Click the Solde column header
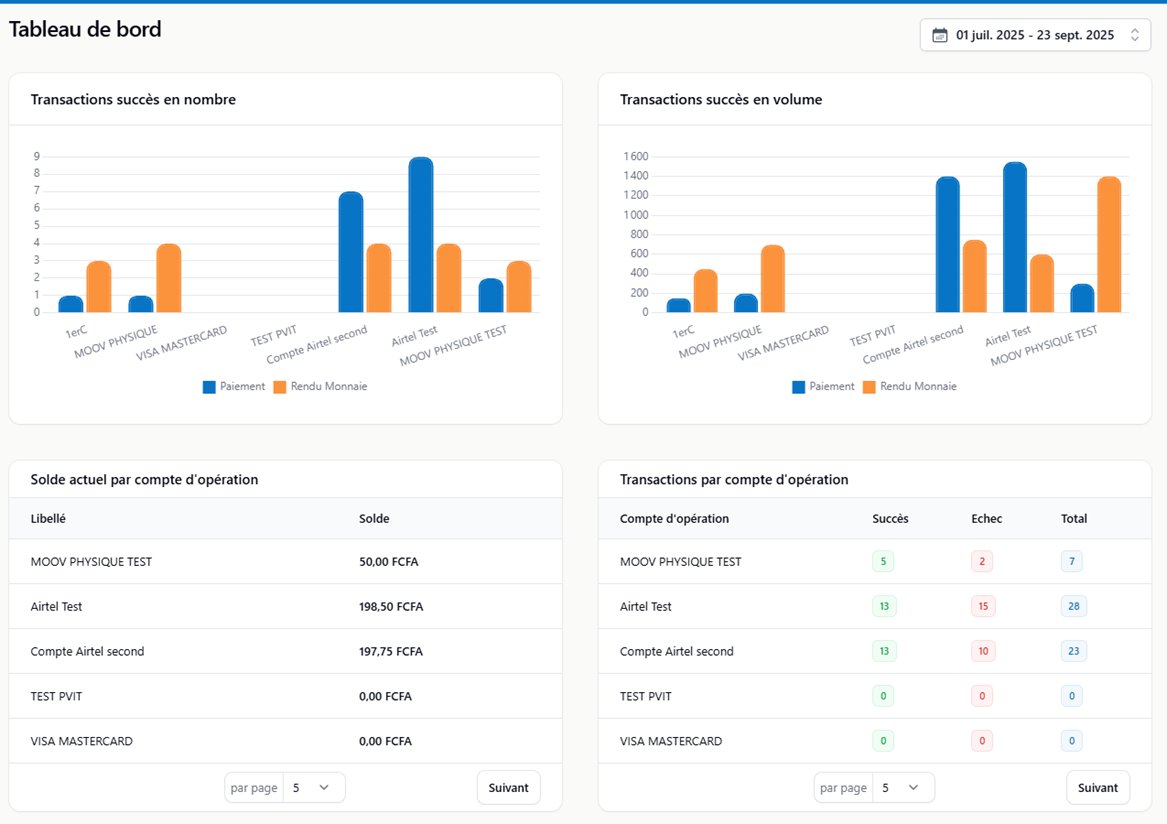This screenshot has height=824, width=1167. click(374, 518)
